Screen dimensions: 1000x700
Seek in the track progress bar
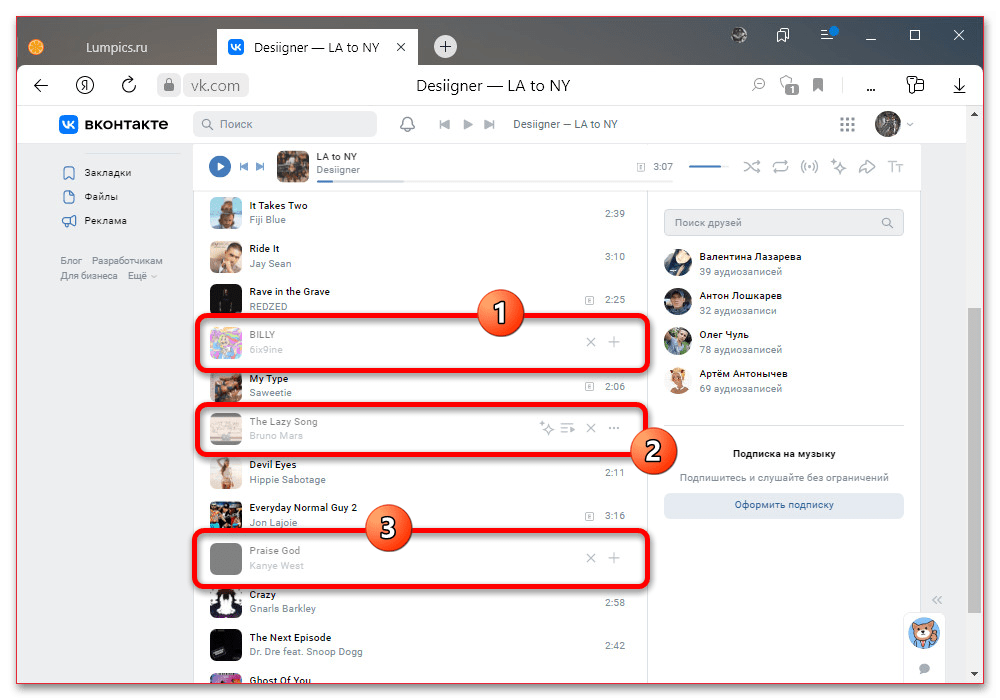pos(494,182)
